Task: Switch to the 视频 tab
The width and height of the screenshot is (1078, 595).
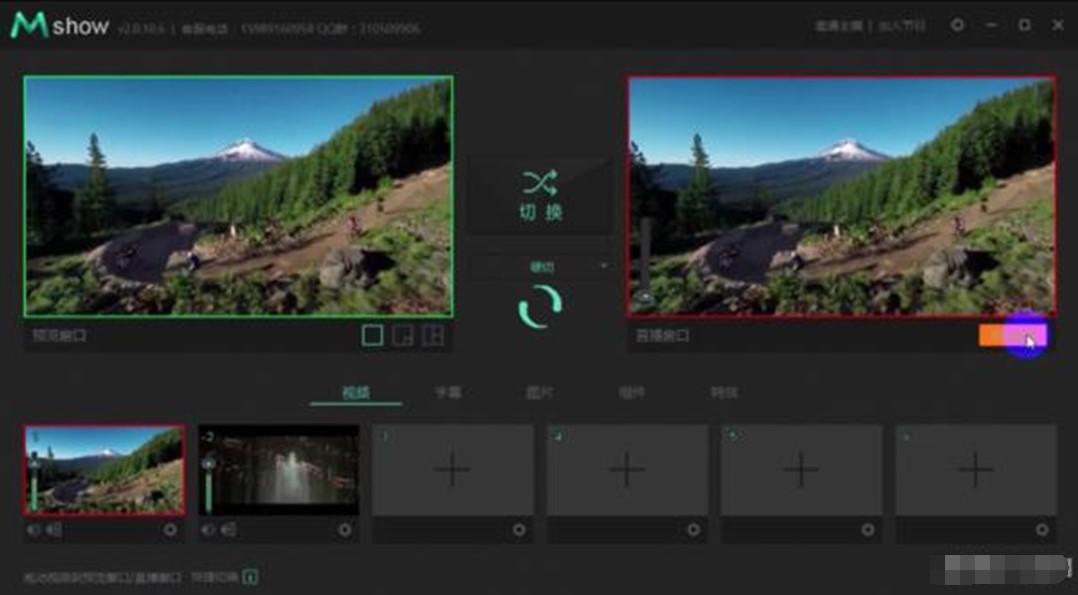Action: (355, 393)
